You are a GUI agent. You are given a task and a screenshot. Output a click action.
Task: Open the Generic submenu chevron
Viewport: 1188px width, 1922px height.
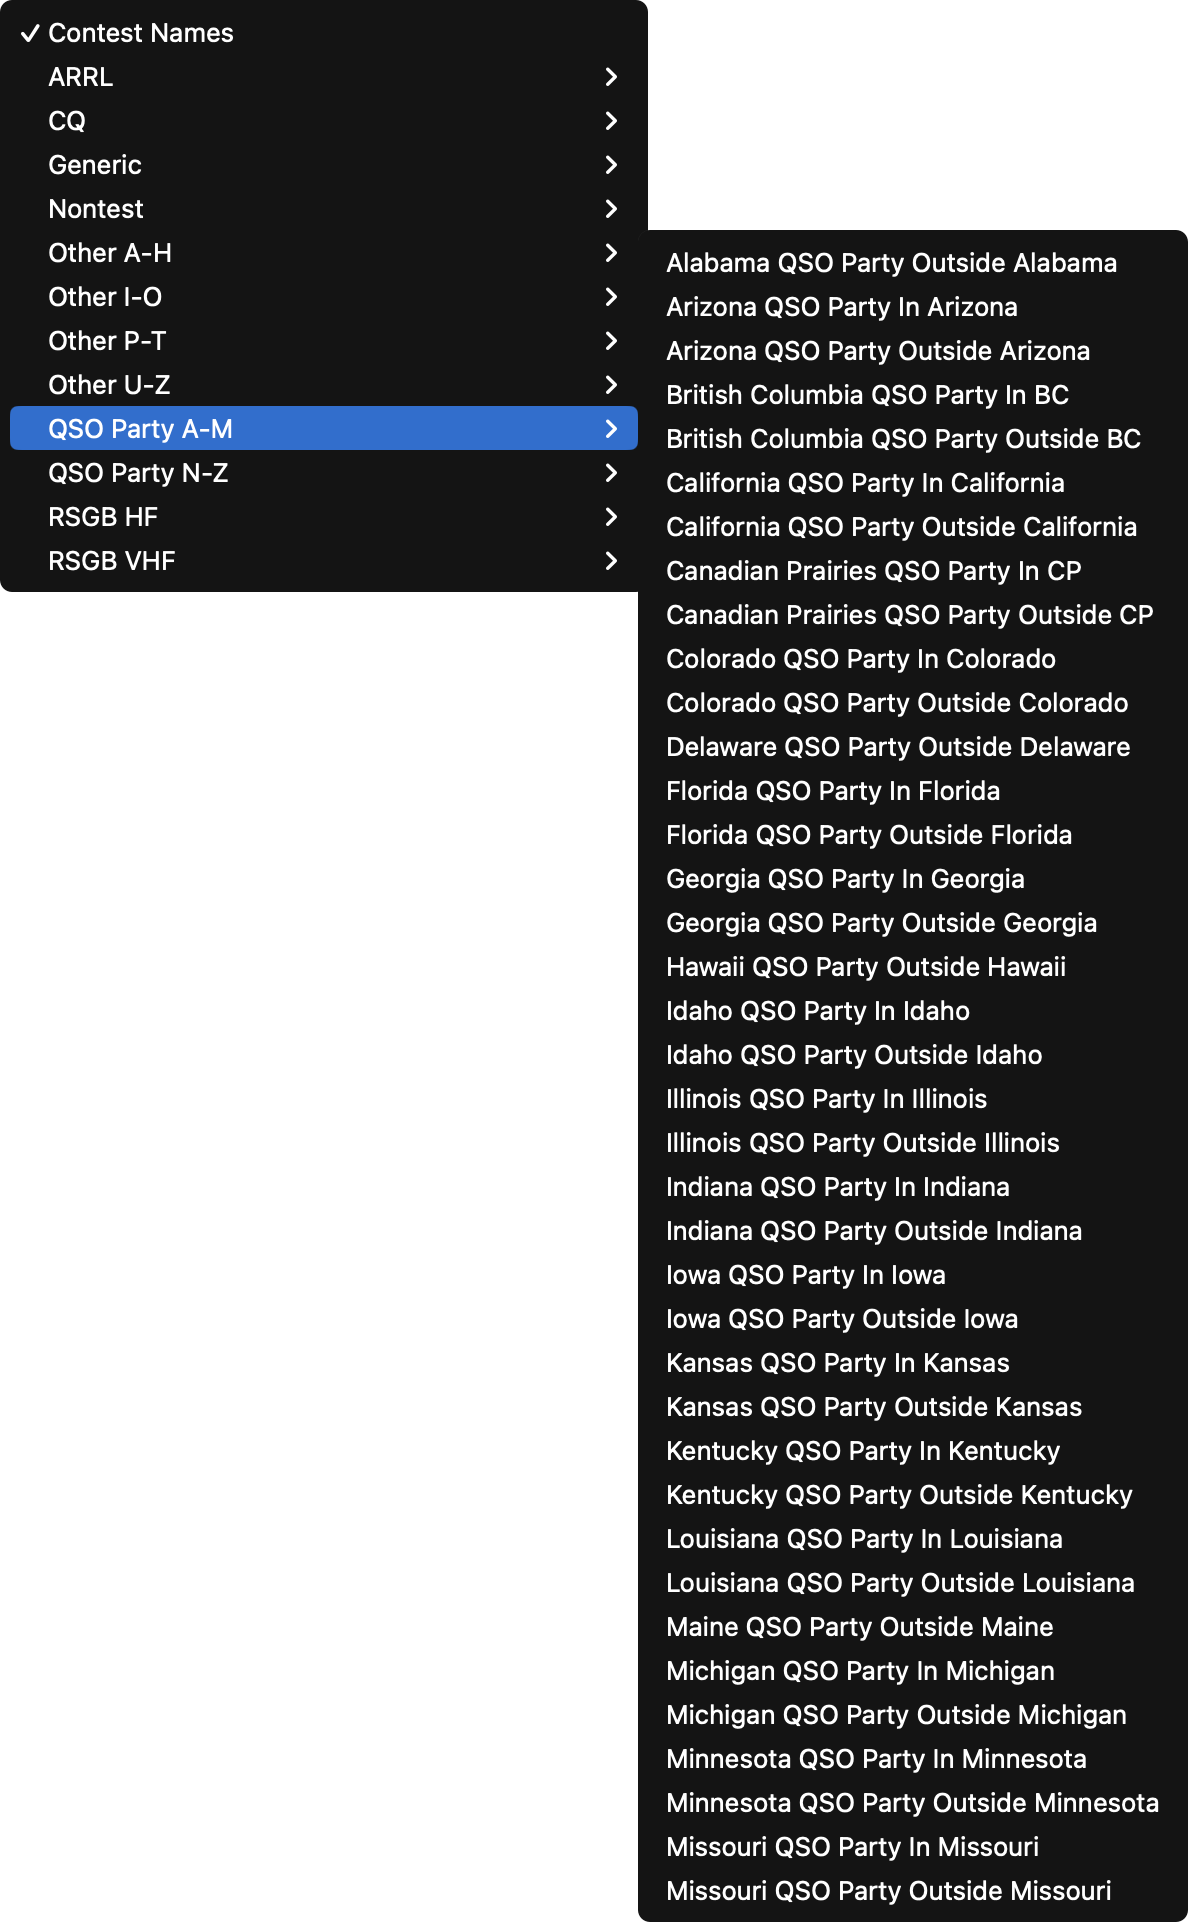pyautogui.click(x=611, y=165)
